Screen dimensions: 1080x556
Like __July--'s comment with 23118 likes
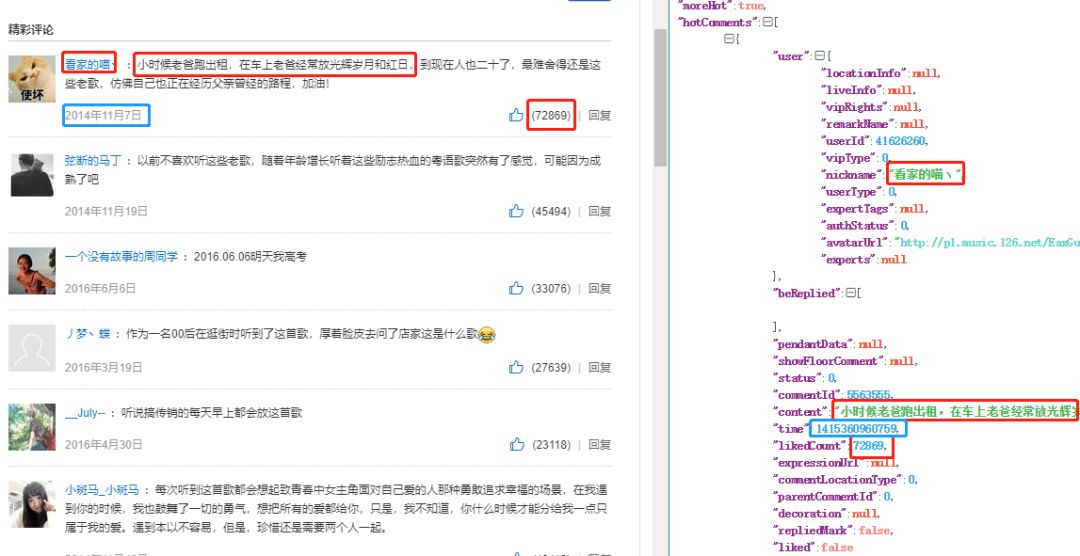click(x=516, y=445)
